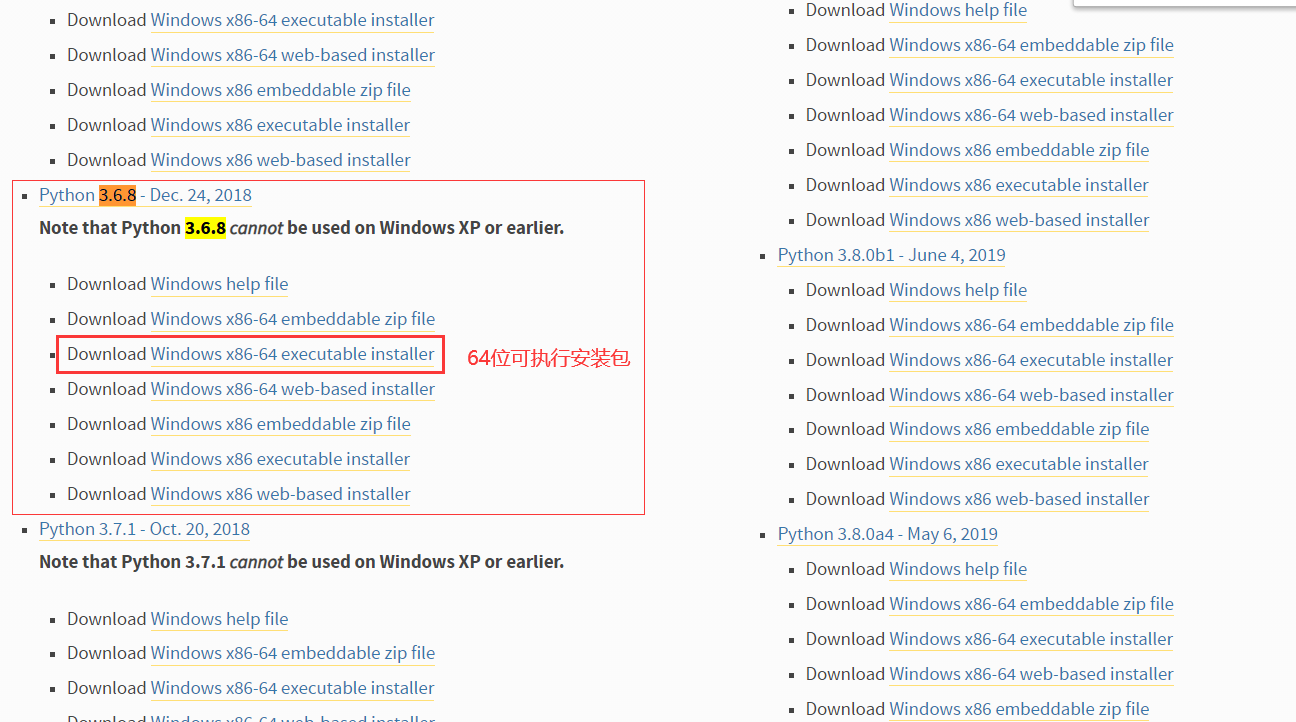The width and height of the screenshot is (1296, 722).
Task: Download Python 3.8.0a4 Windows x86-64 embeddable zip file
Action: 1032,604
